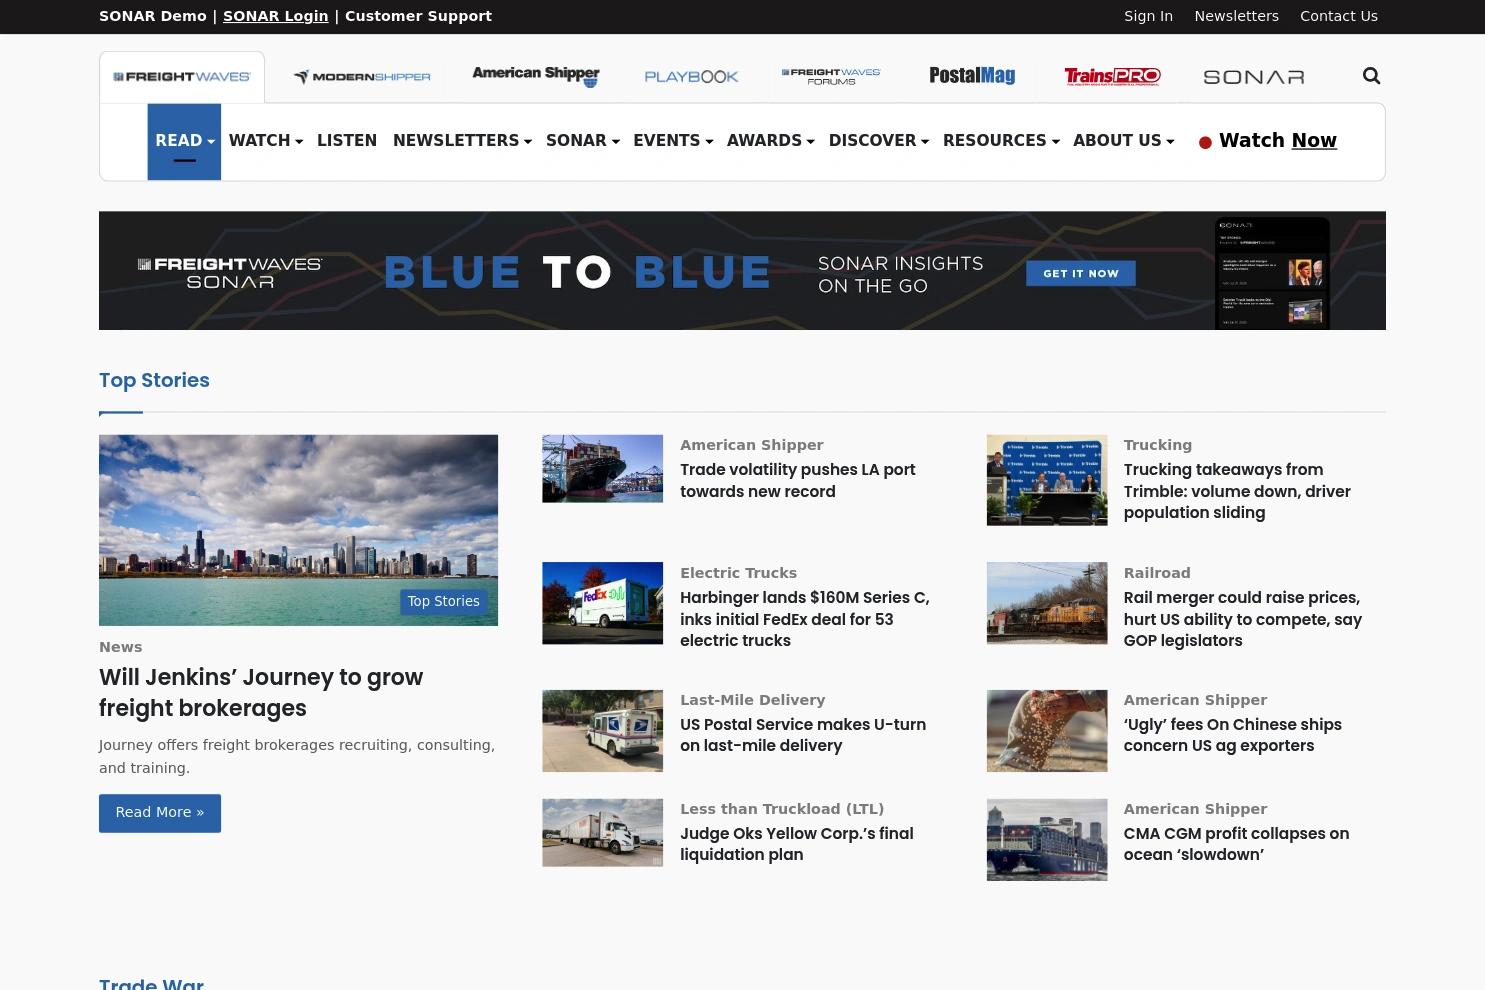Viewport: 1485px width, 990px height.
Task: Open 'Rail merger could raise prices' article
Action: point(1243,619)
